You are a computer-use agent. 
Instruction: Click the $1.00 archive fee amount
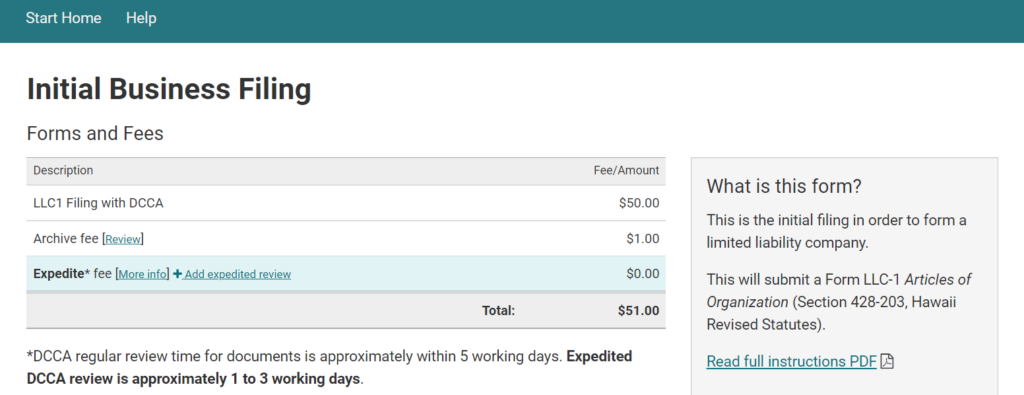pos(643,239)
